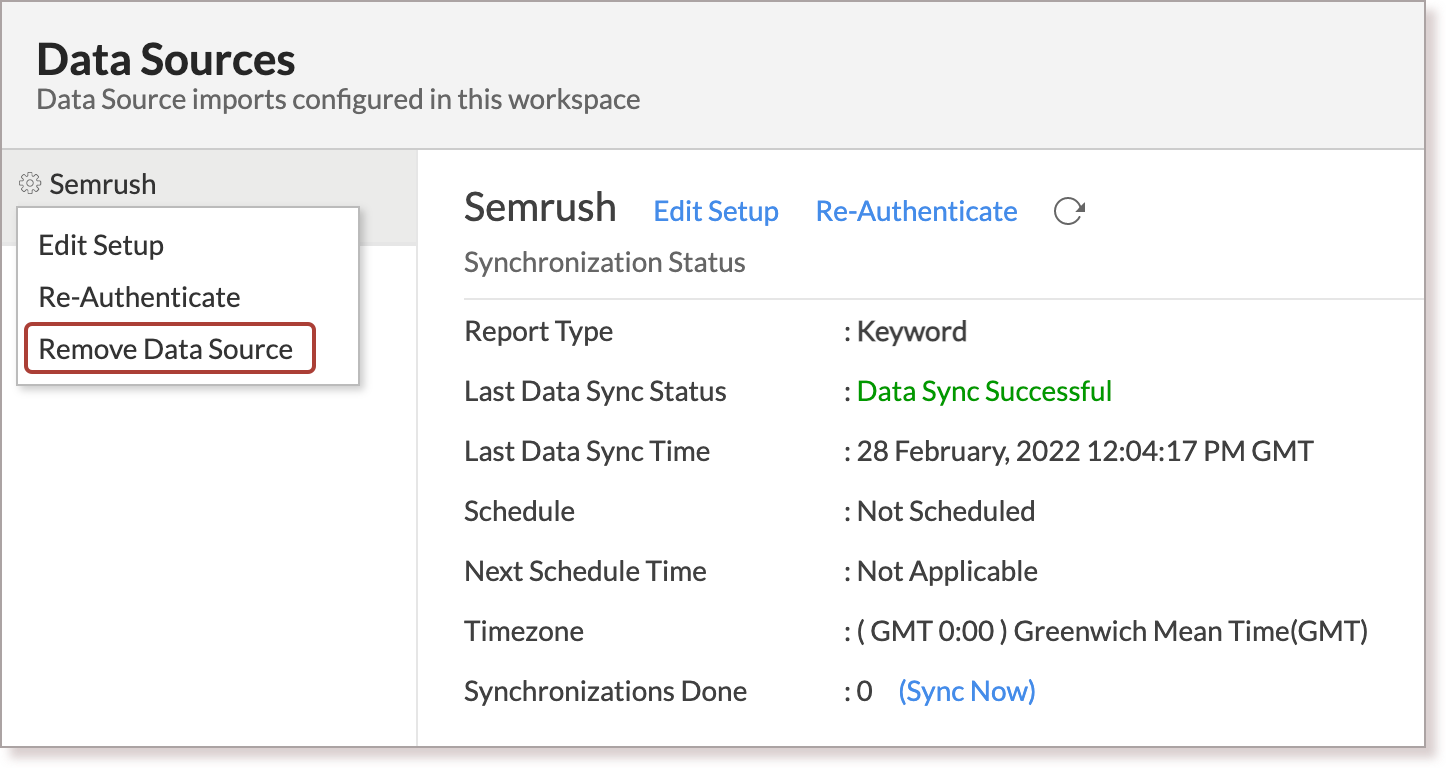Choose Edit Setup from the context menu
1446x768 pixels.
(101, 245)
